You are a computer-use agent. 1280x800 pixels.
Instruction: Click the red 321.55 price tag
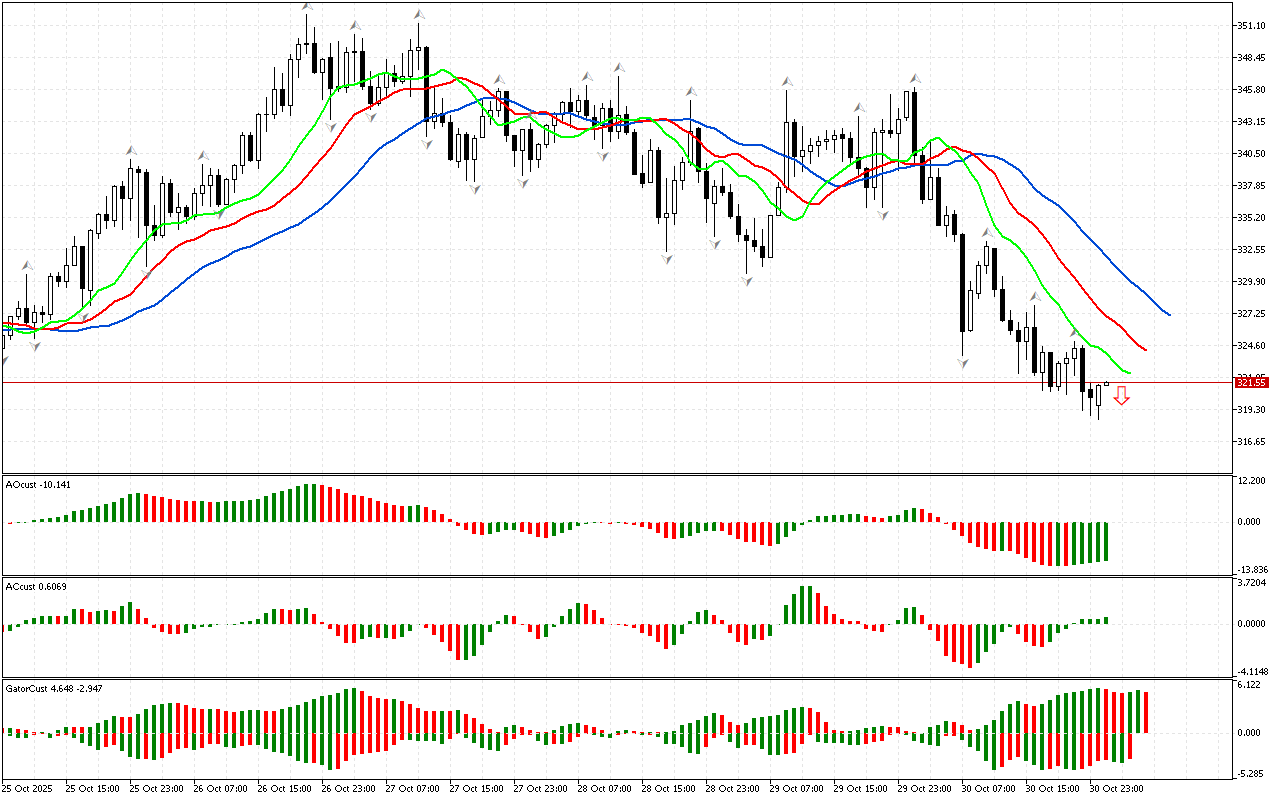[x=1251, y=382]
